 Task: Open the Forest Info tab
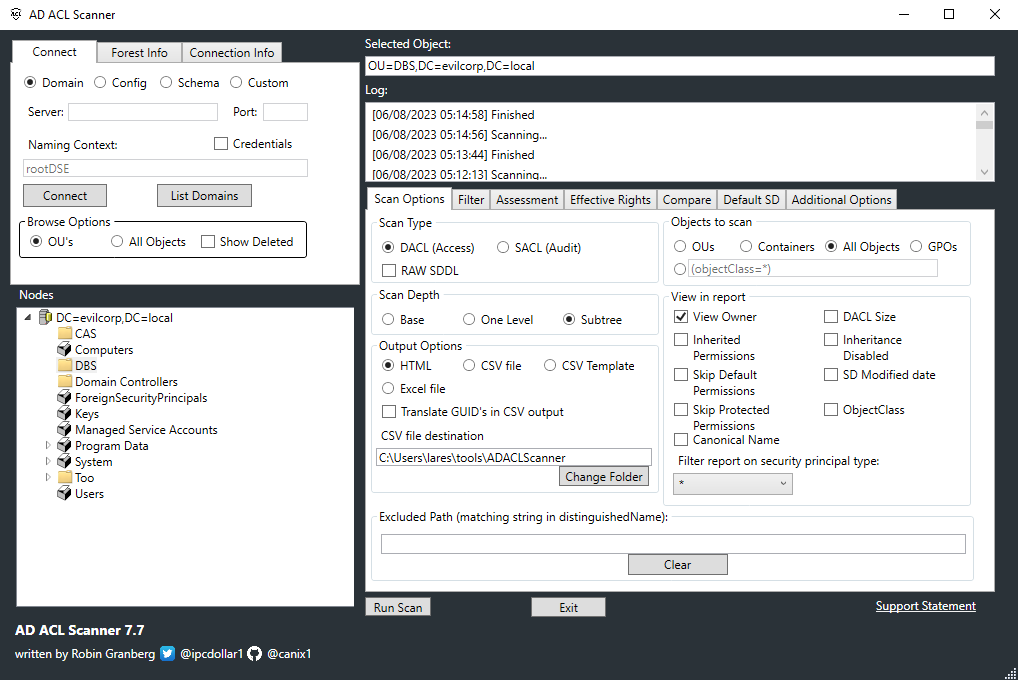pyautogui.click(x=139, y=52)
